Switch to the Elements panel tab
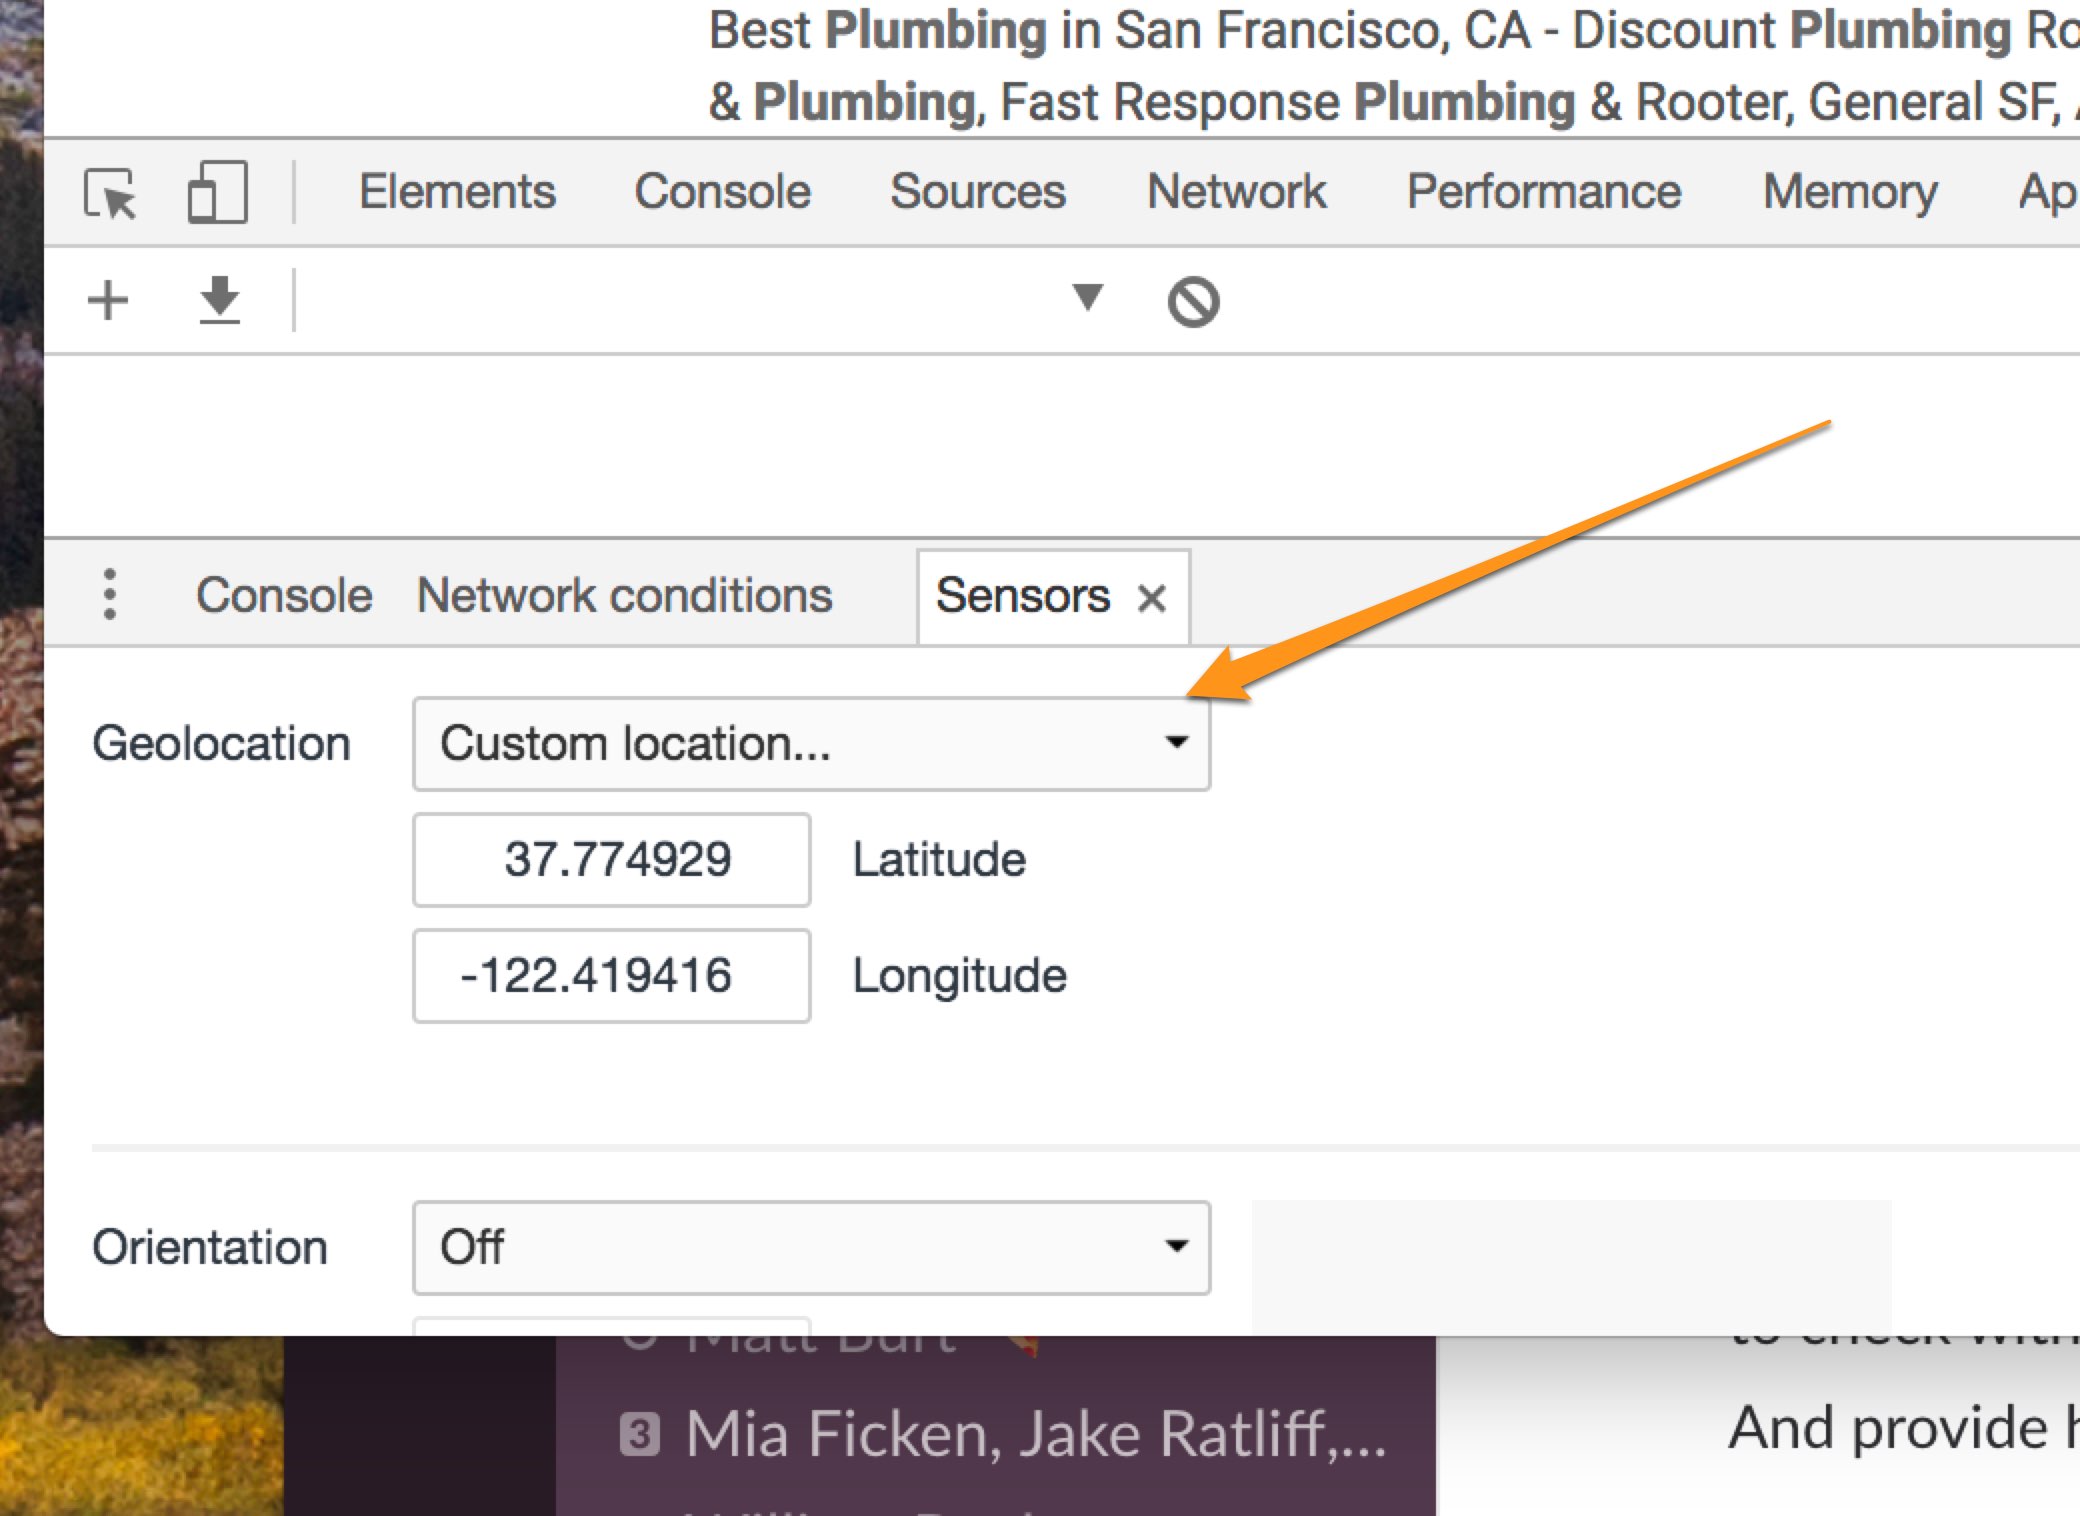 (457, 192)
